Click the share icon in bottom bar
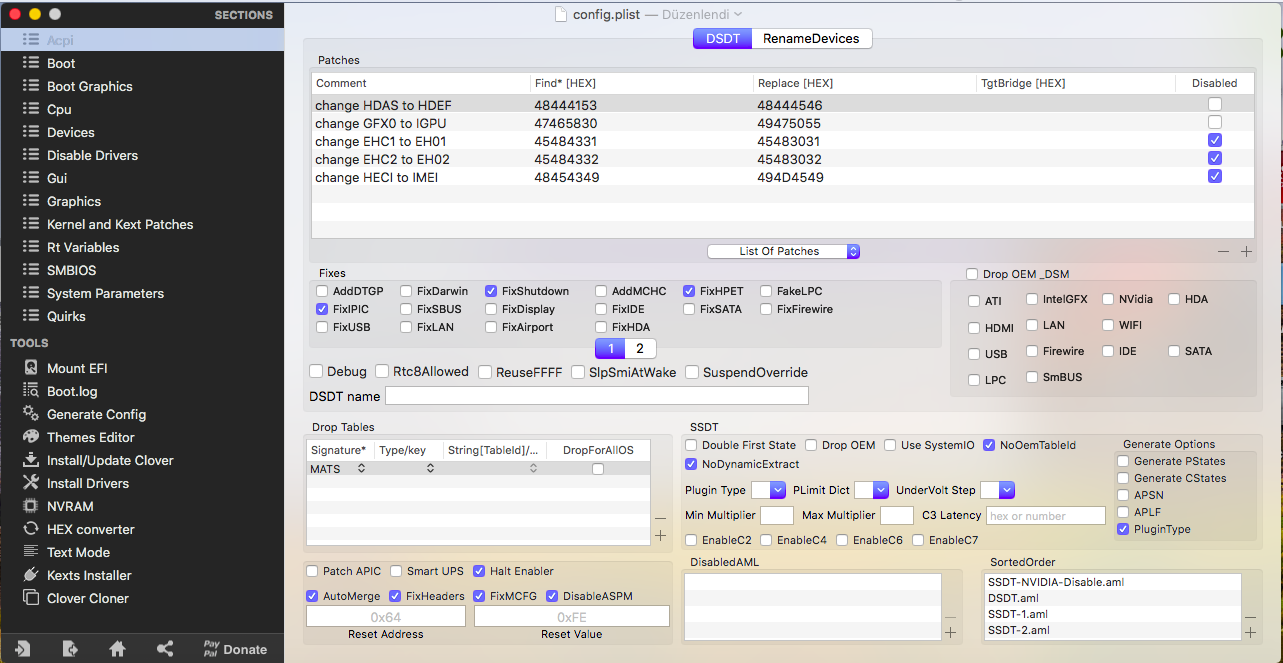 [x=165, y=649]
